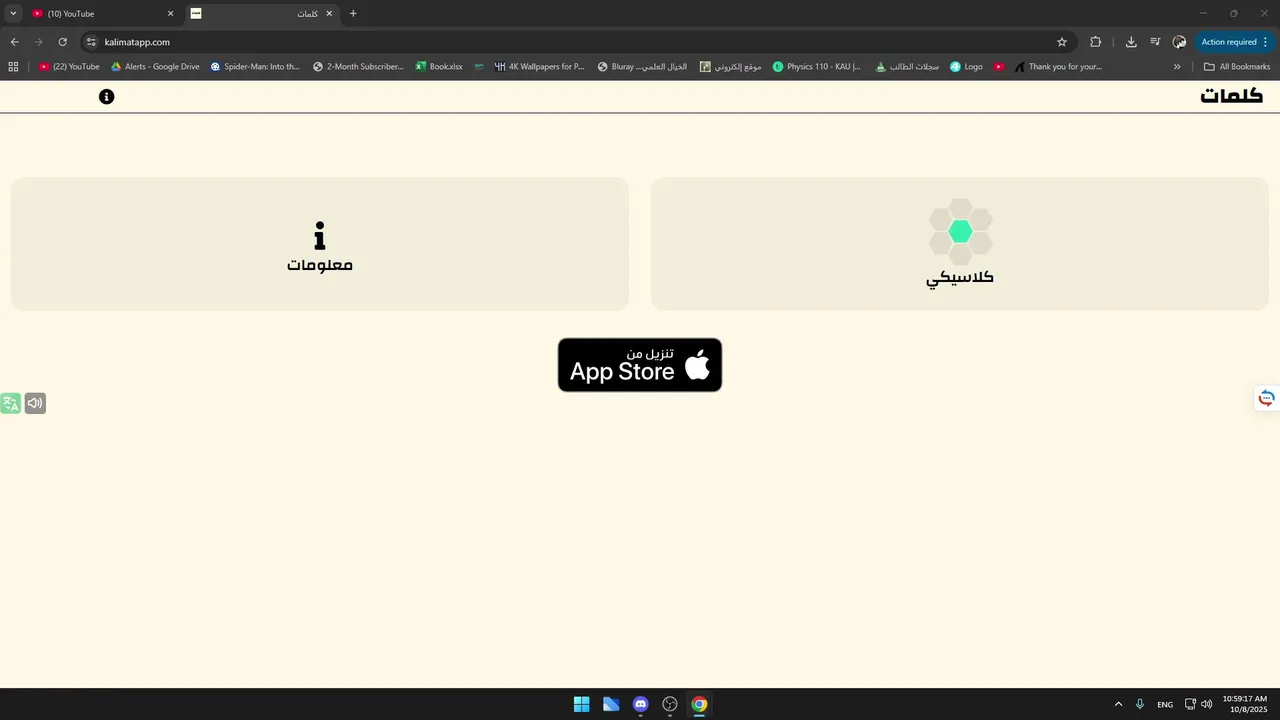Open Physics 110 - KAU bookmark
Image resolution: width=1280 pixels, height=720 pixels.
(x=817, y=67)
